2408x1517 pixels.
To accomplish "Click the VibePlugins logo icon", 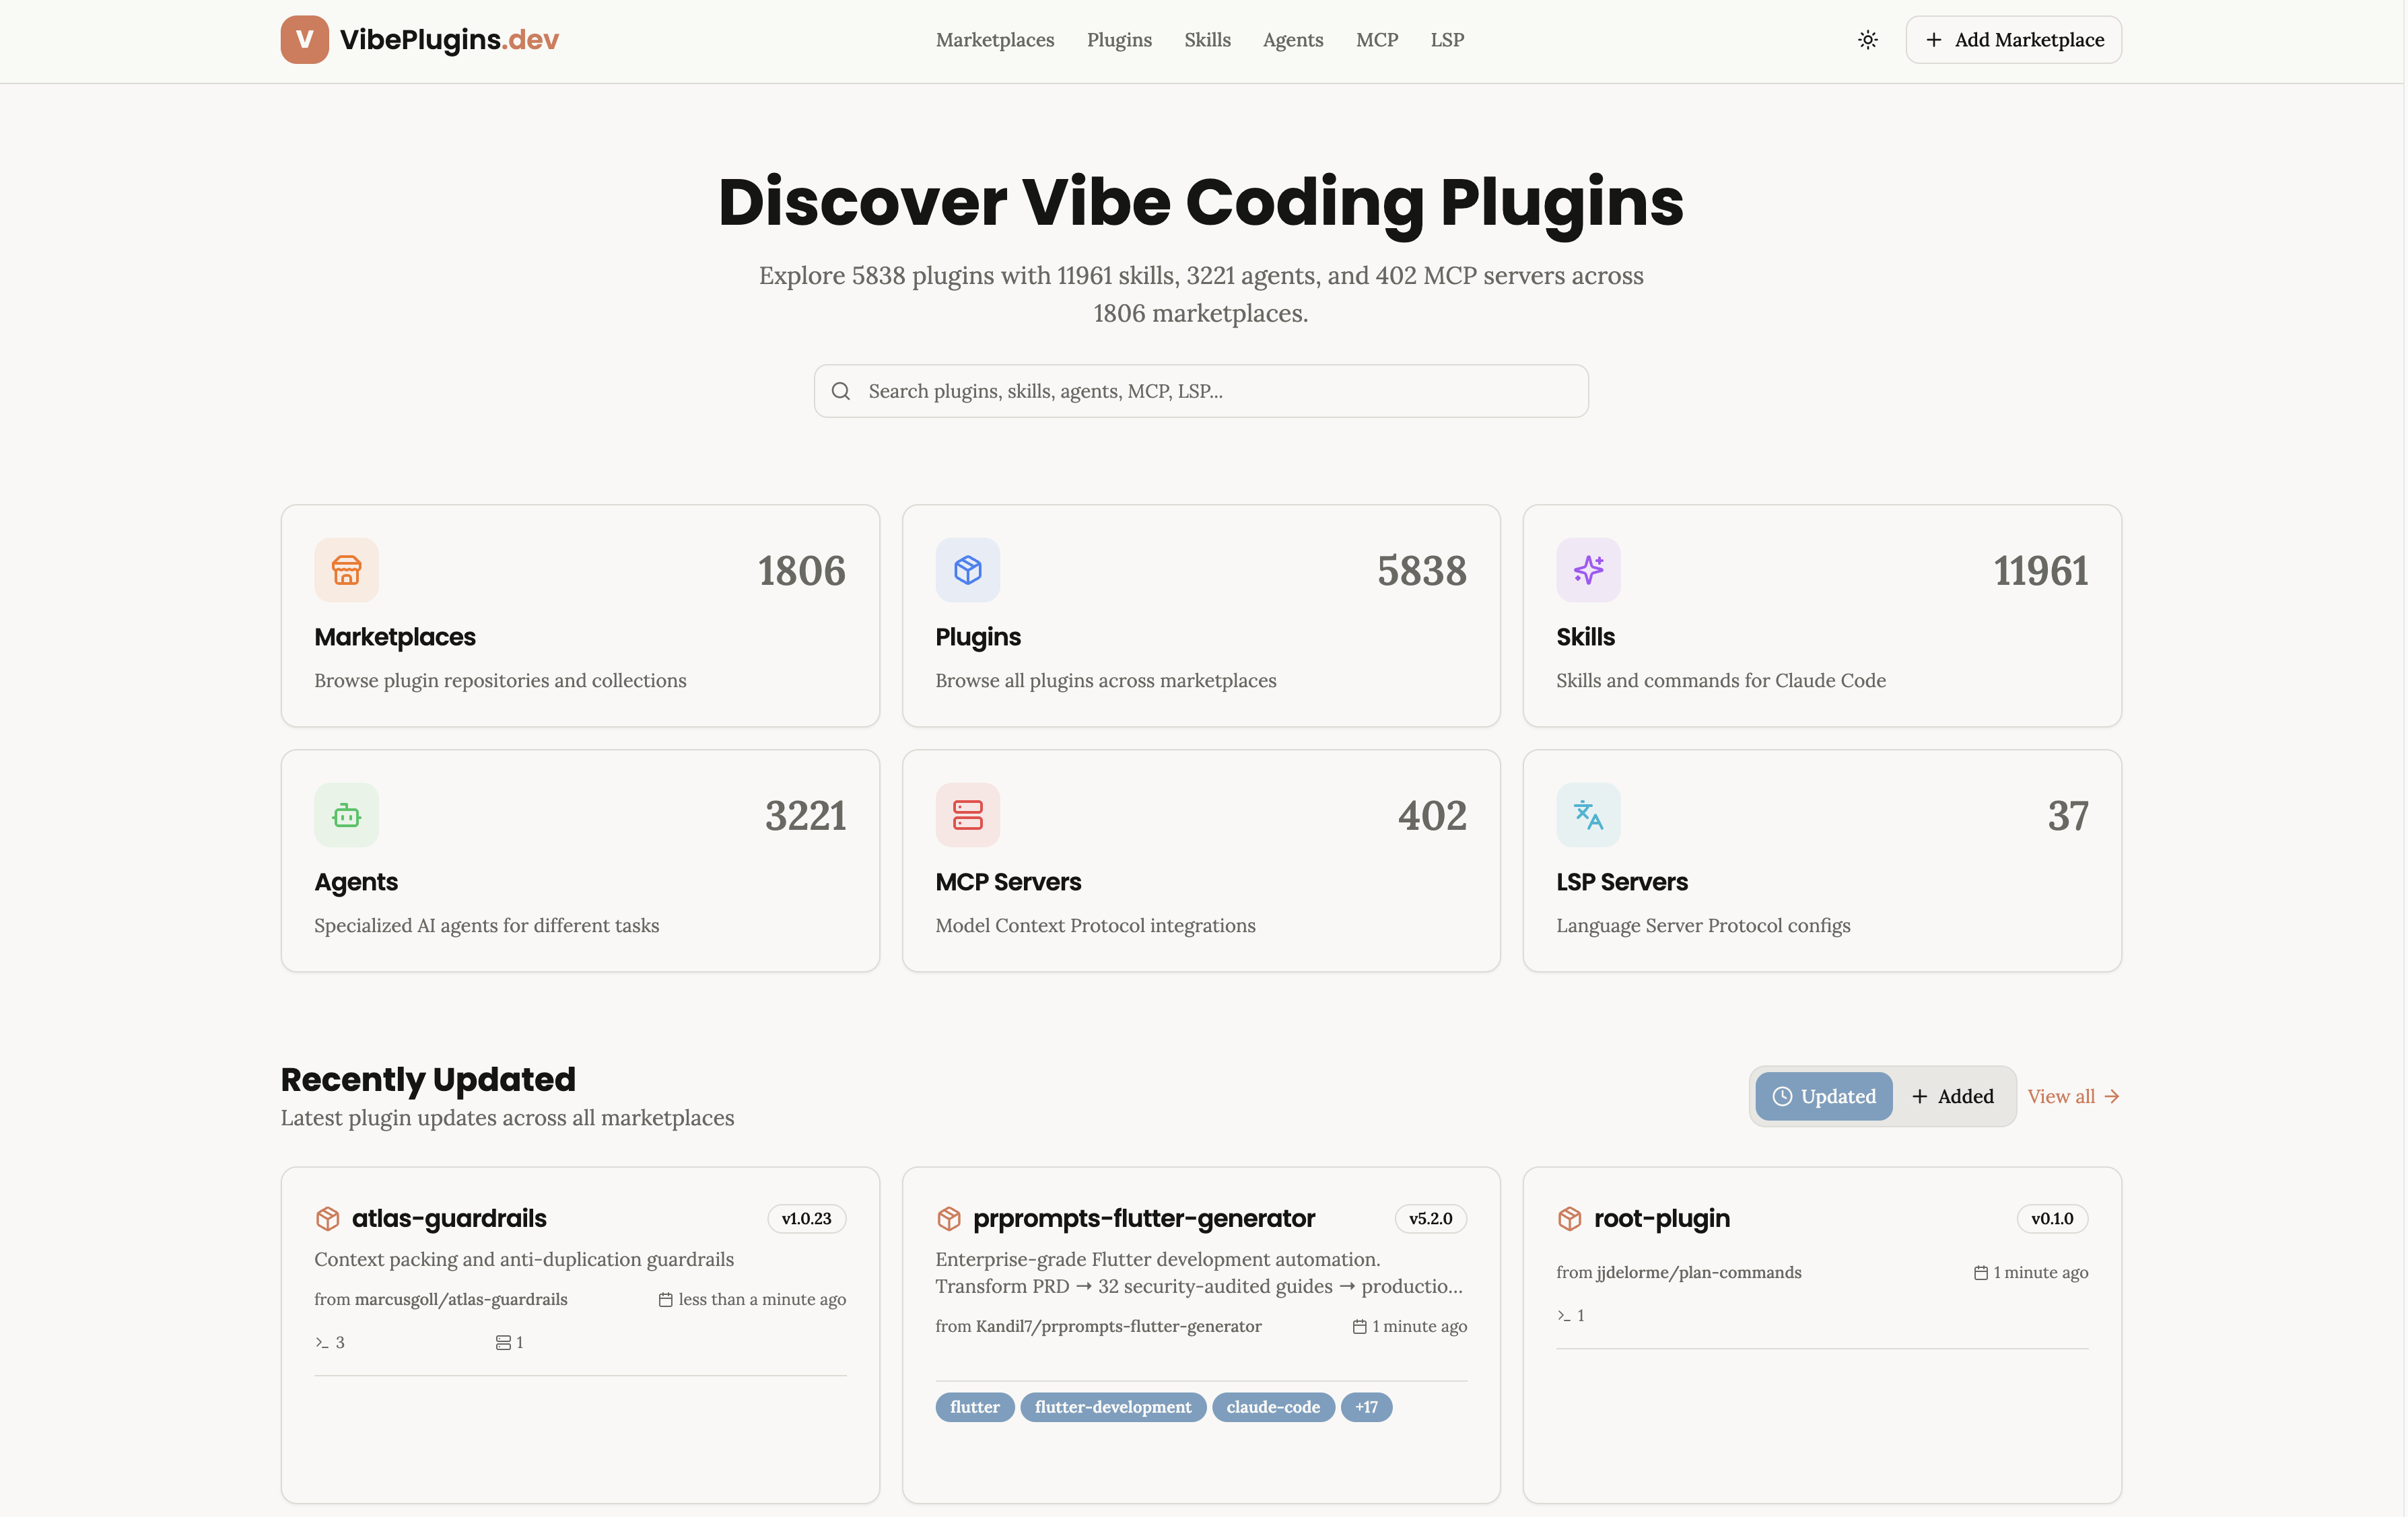I will (305, 40).
